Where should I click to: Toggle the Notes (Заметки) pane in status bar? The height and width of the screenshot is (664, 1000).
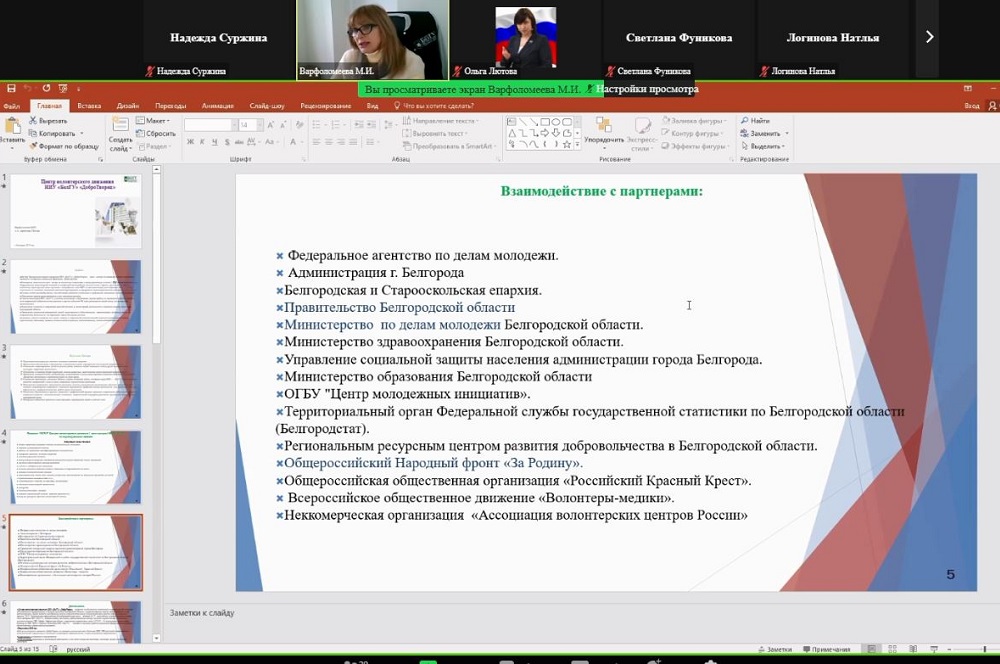775,648
